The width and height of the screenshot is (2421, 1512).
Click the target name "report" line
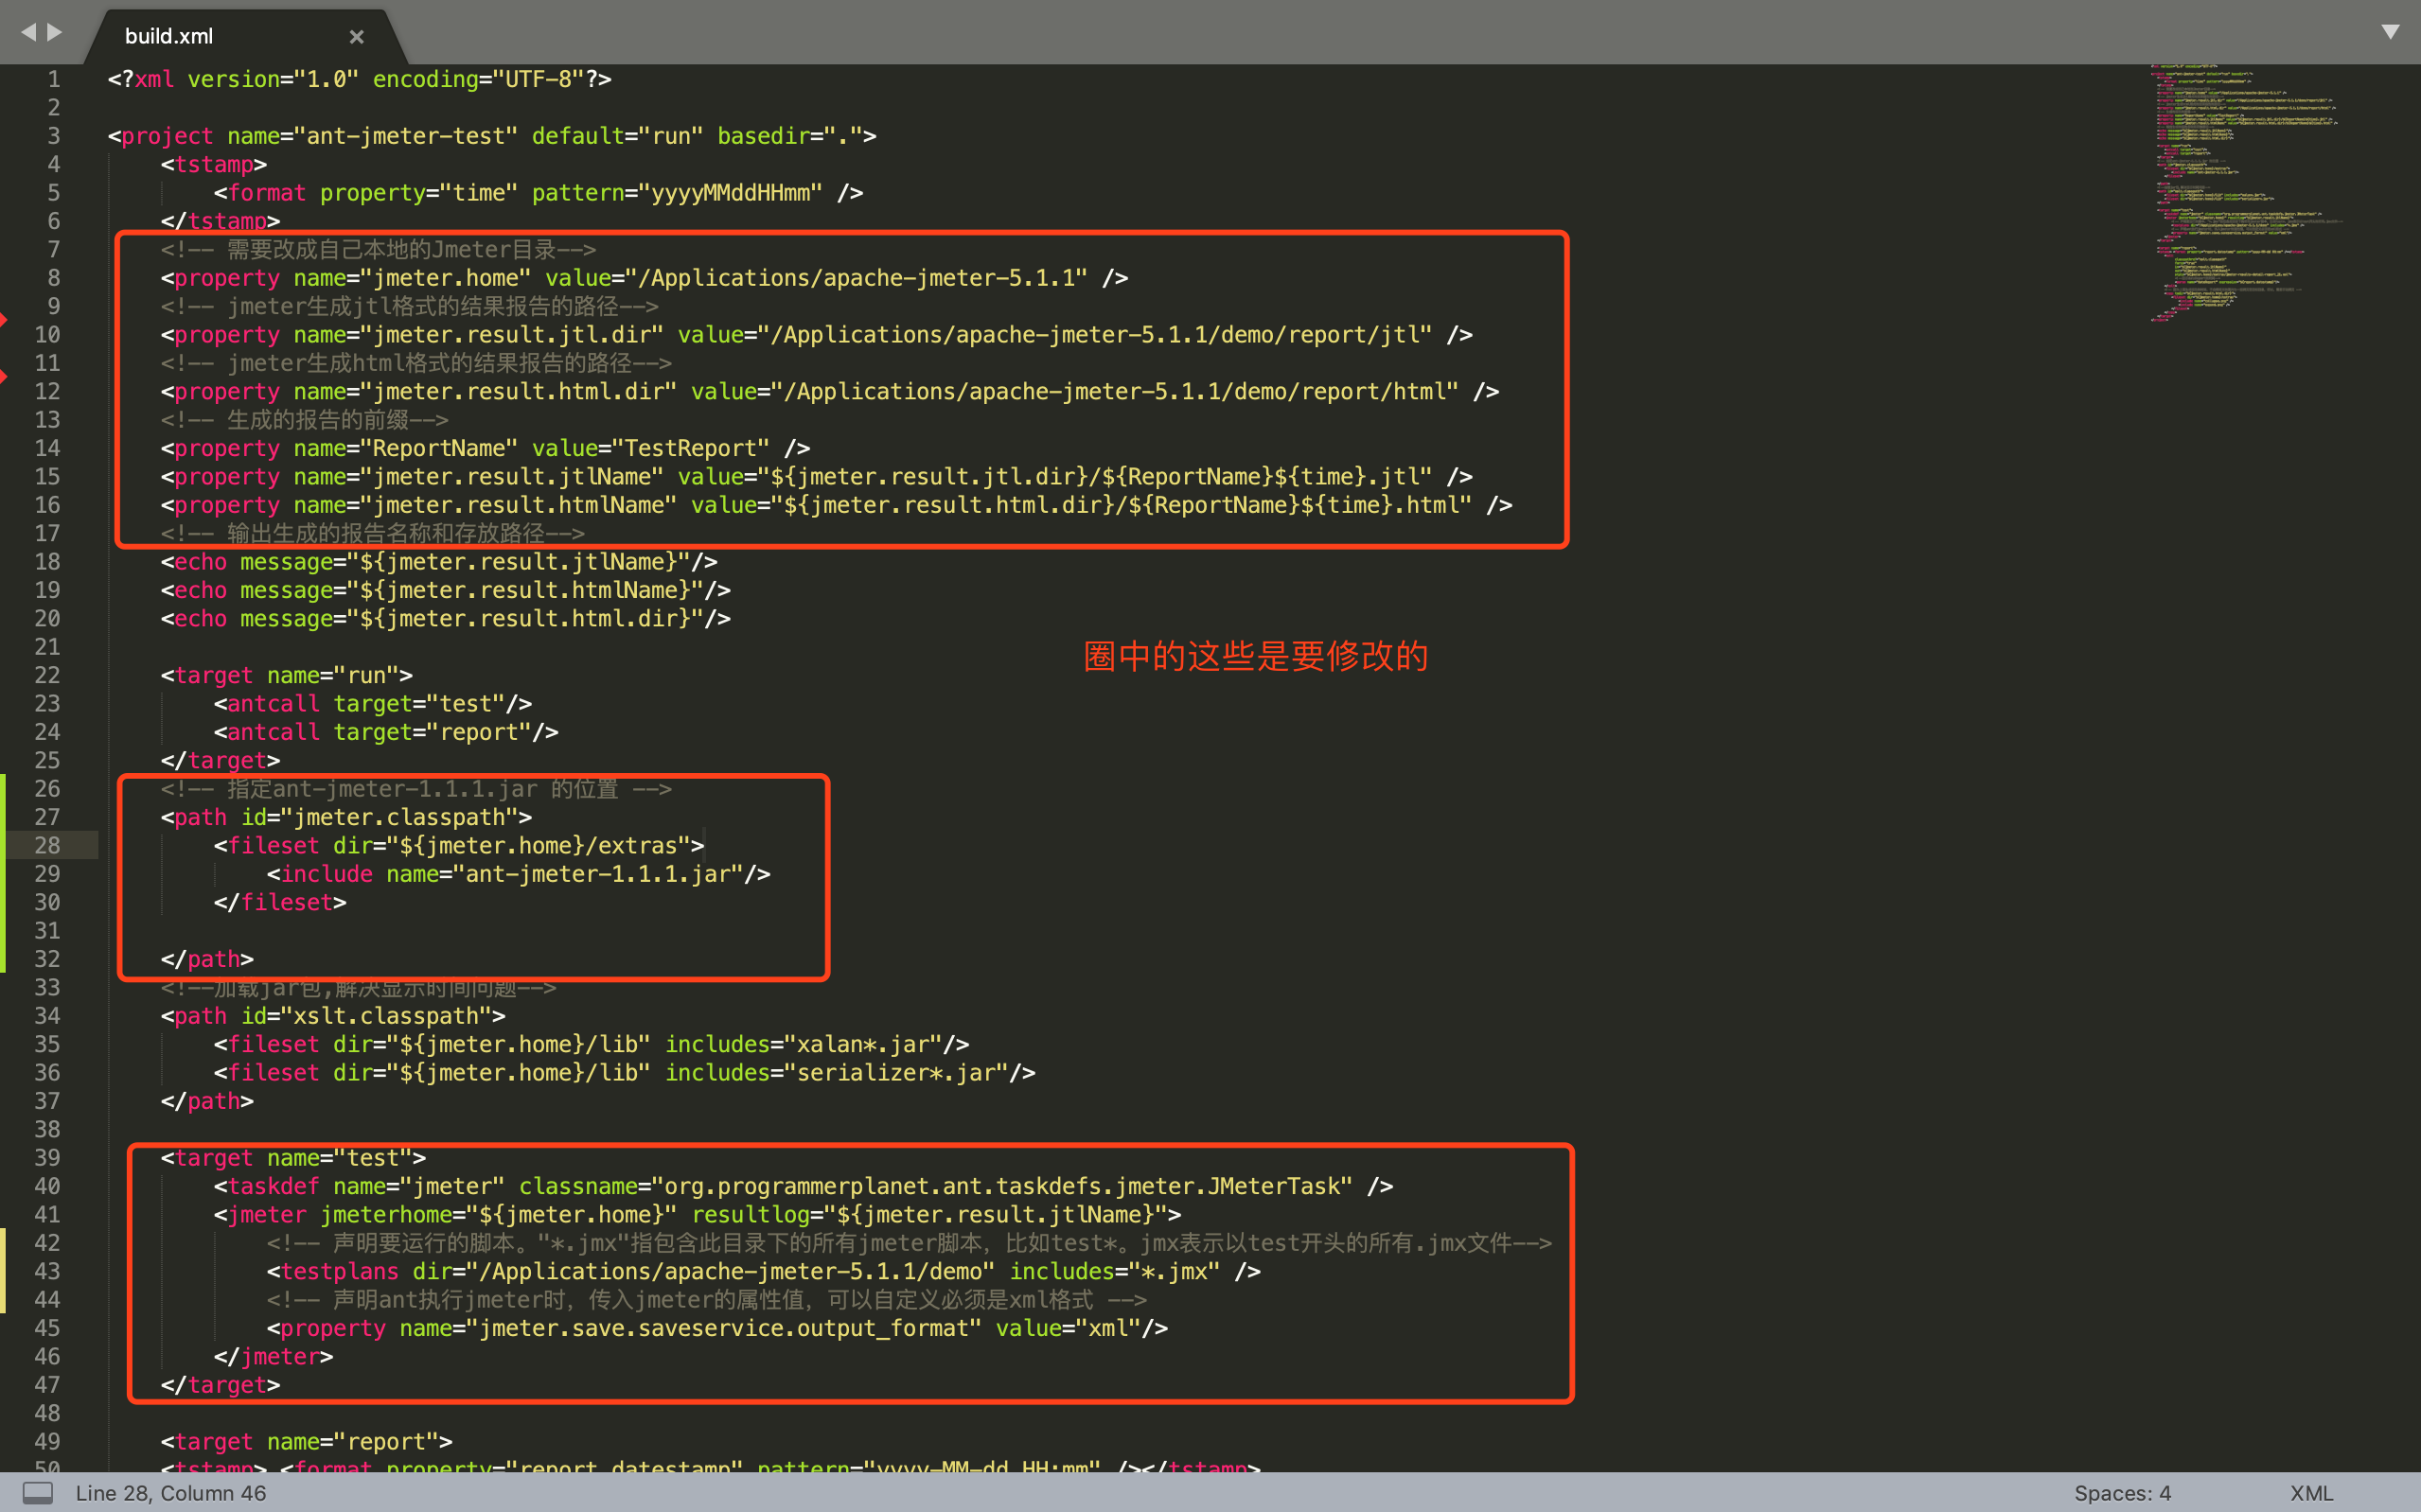(306, 1441)
